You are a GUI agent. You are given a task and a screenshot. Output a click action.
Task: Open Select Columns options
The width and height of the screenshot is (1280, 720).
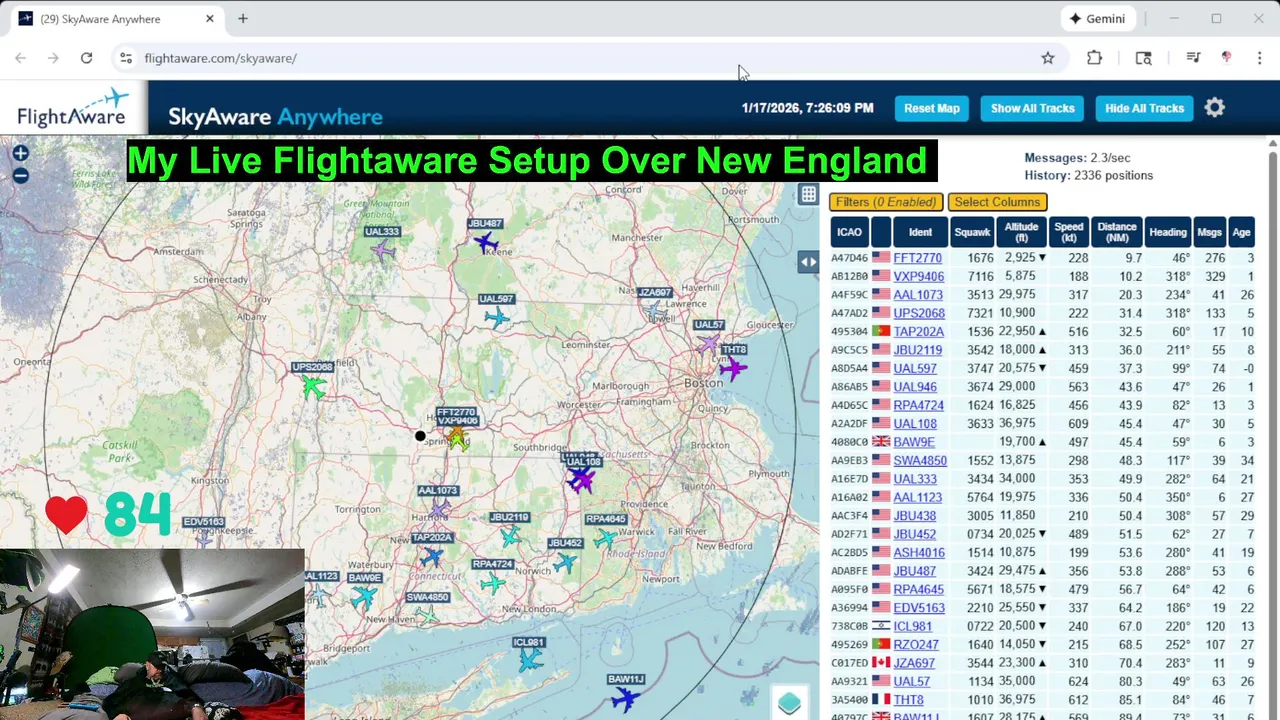click(x=997, y=202)
